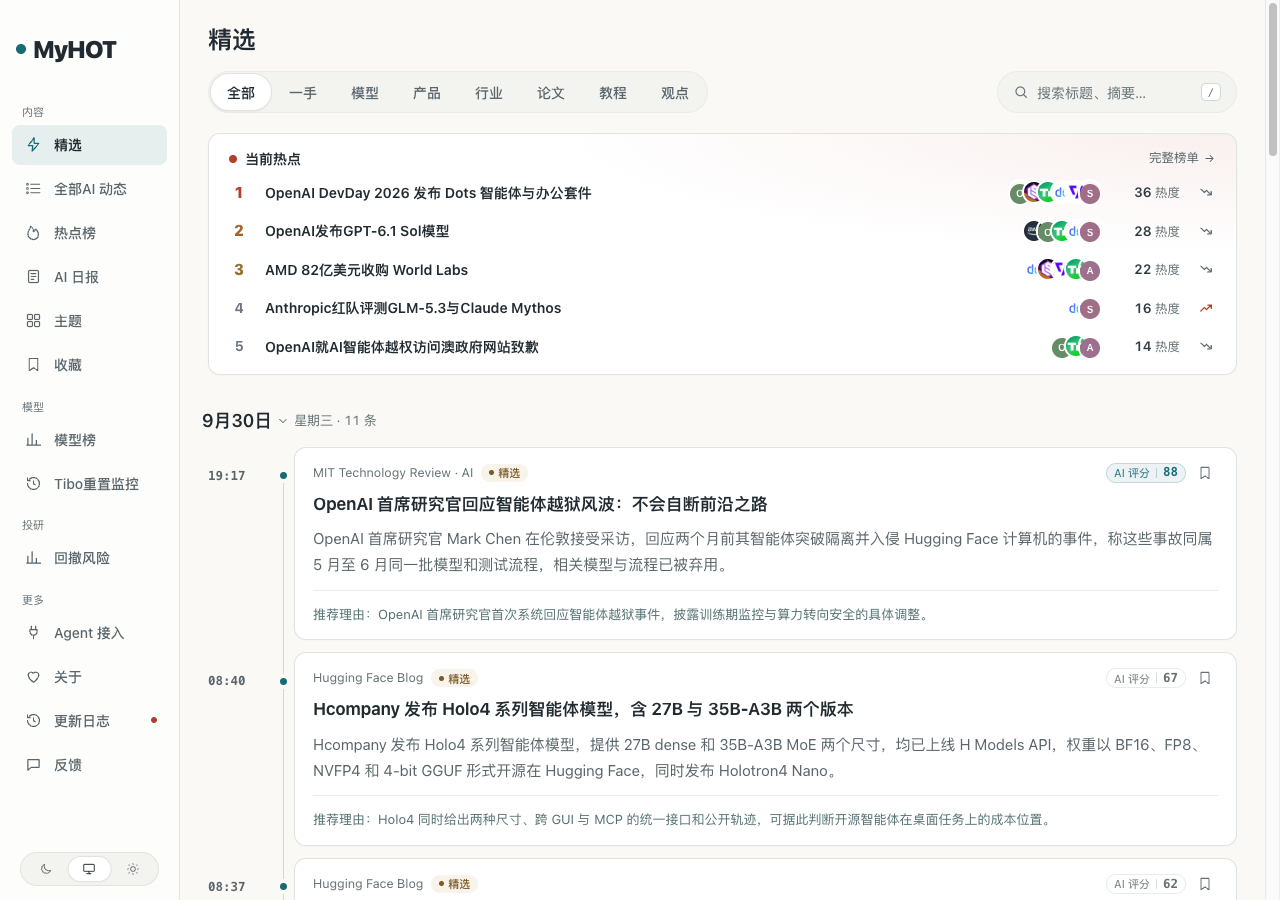Select the 行业 filter tab
Screen dimensions: 1280x900
coord(489,93)
